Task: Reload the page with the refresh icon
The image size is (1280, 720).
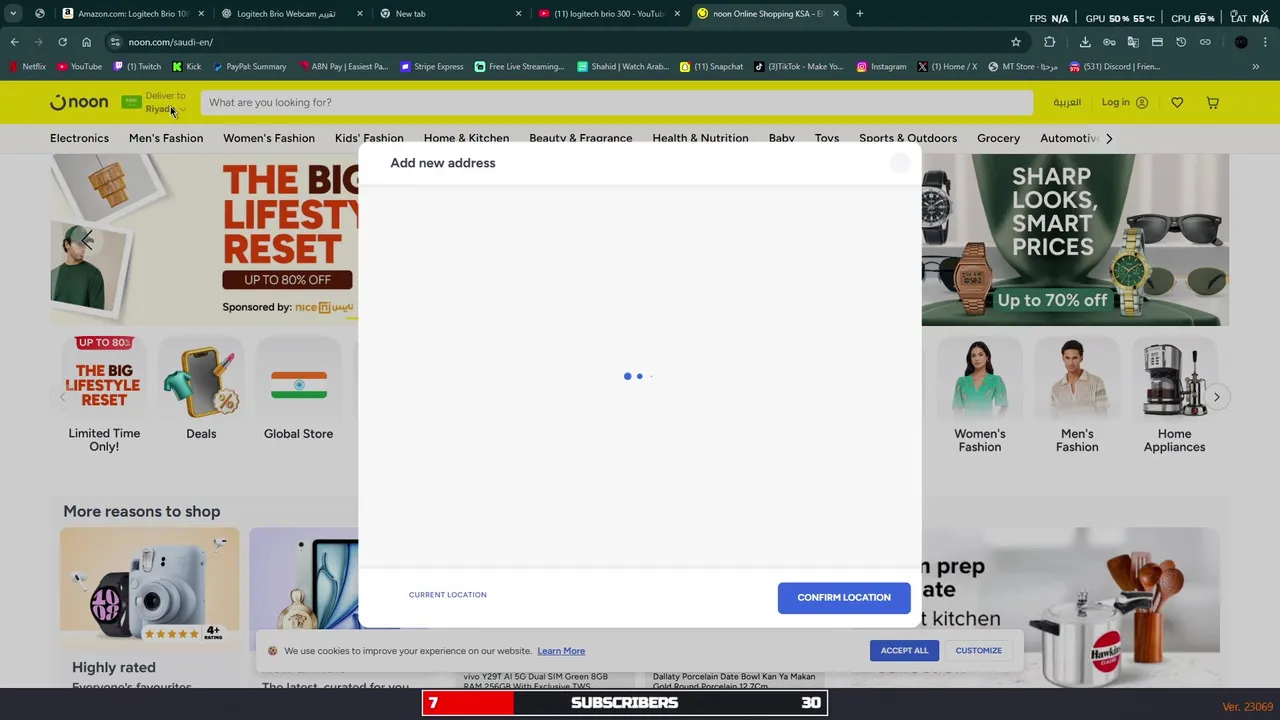Action: [62, 42]
